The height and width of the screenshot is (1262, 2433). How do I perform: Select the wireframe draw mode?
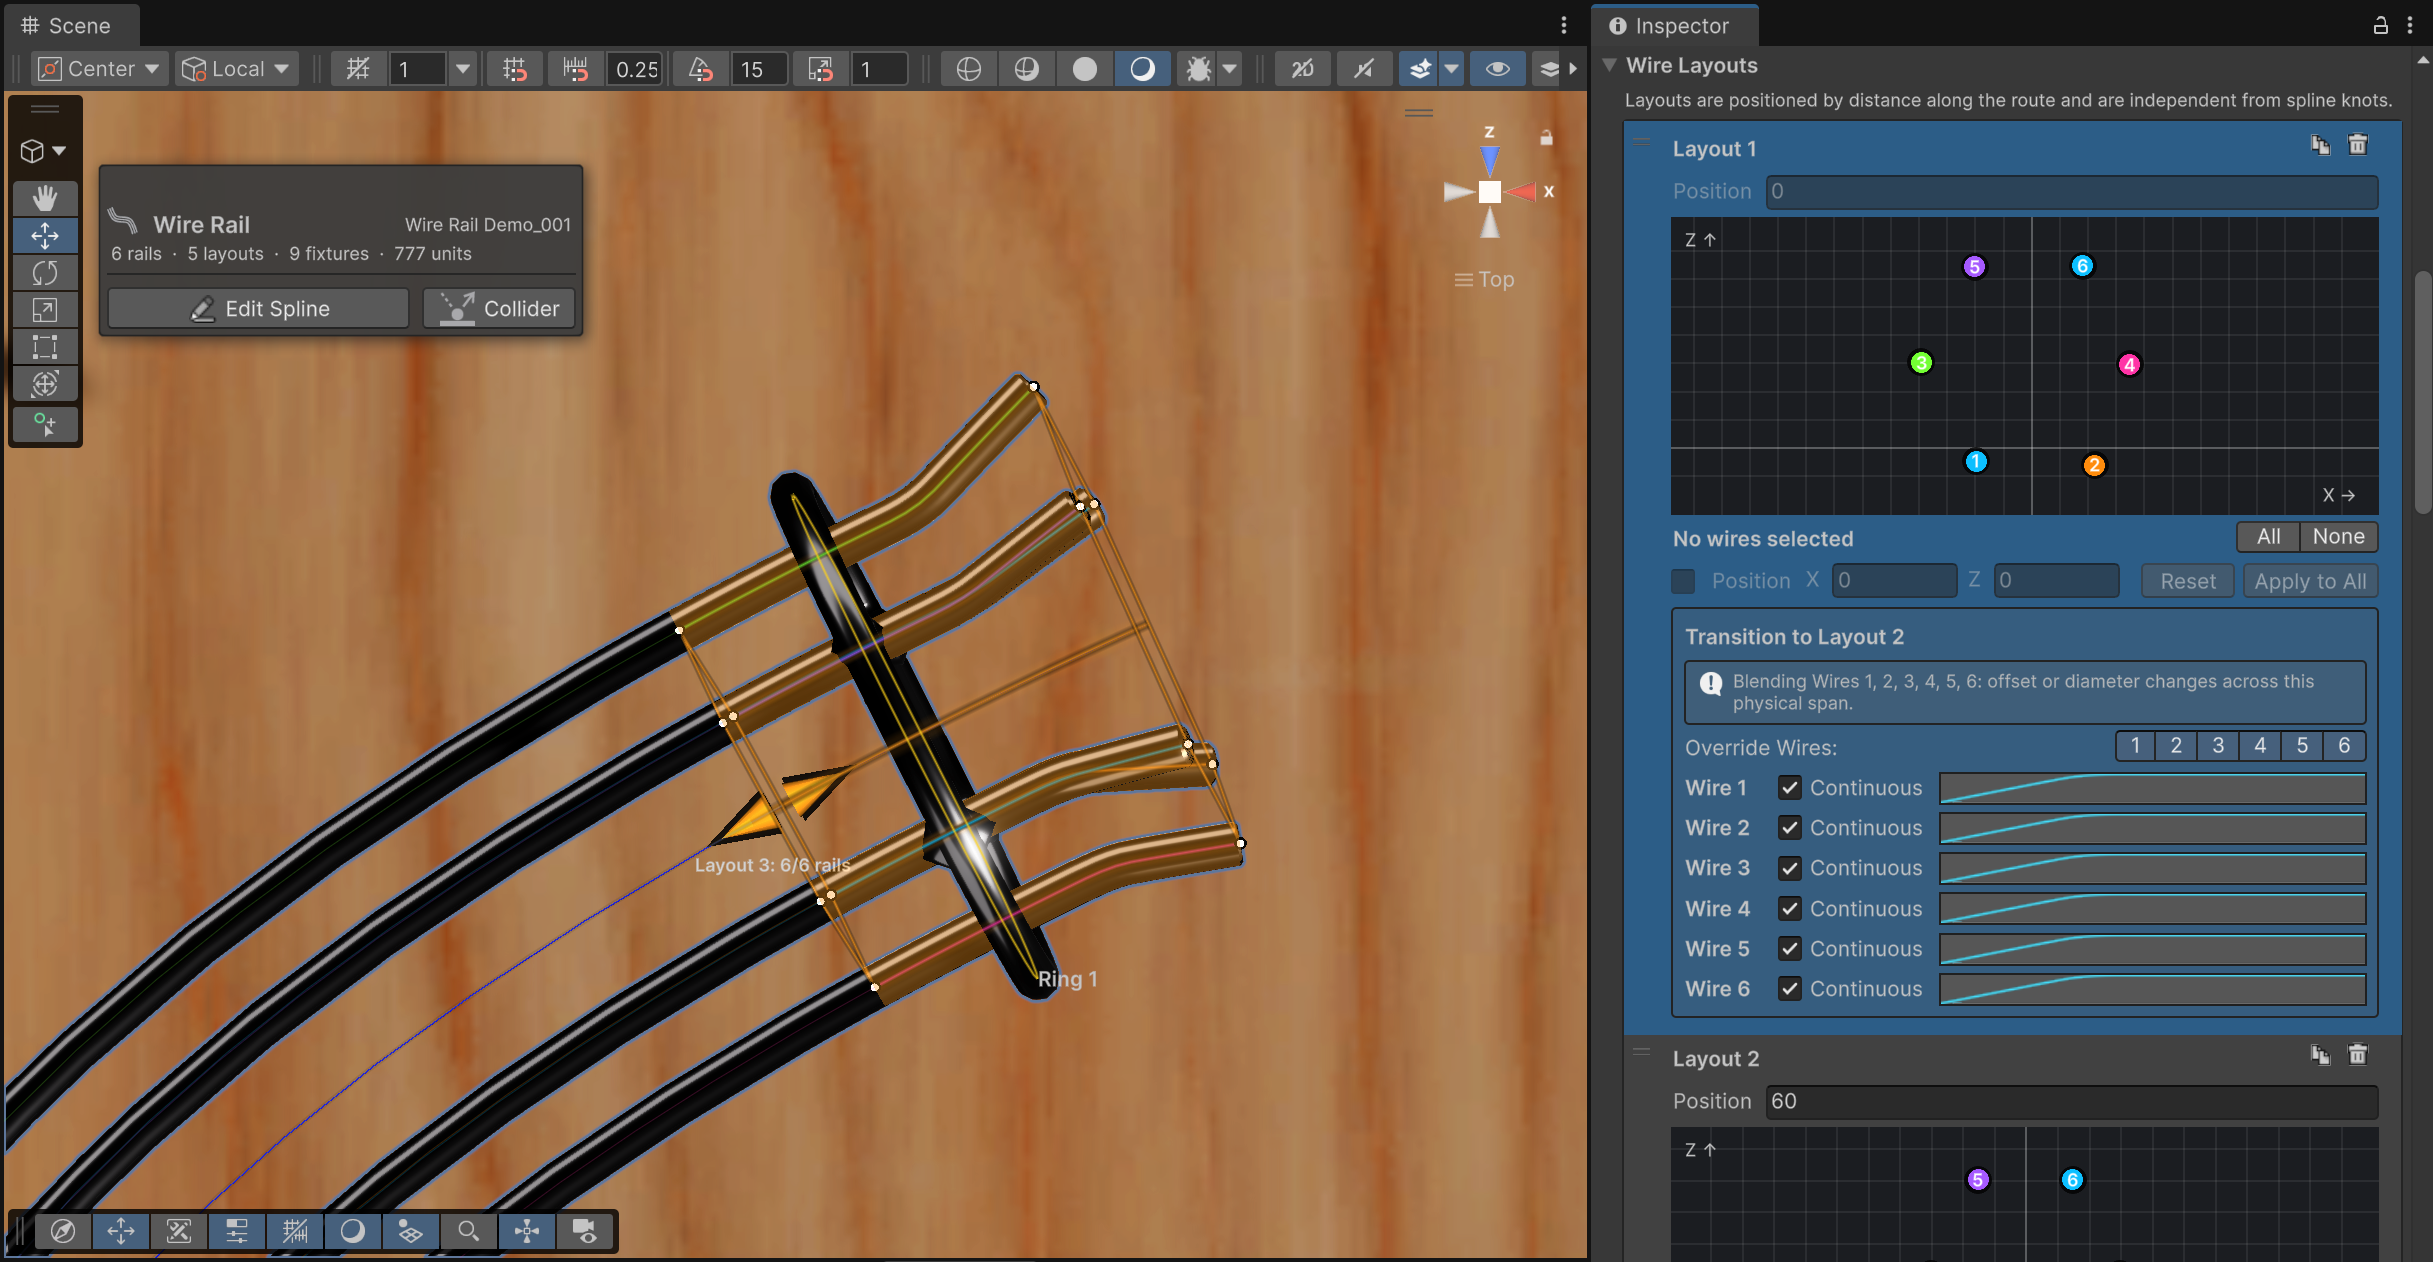[x=968, y=69]
